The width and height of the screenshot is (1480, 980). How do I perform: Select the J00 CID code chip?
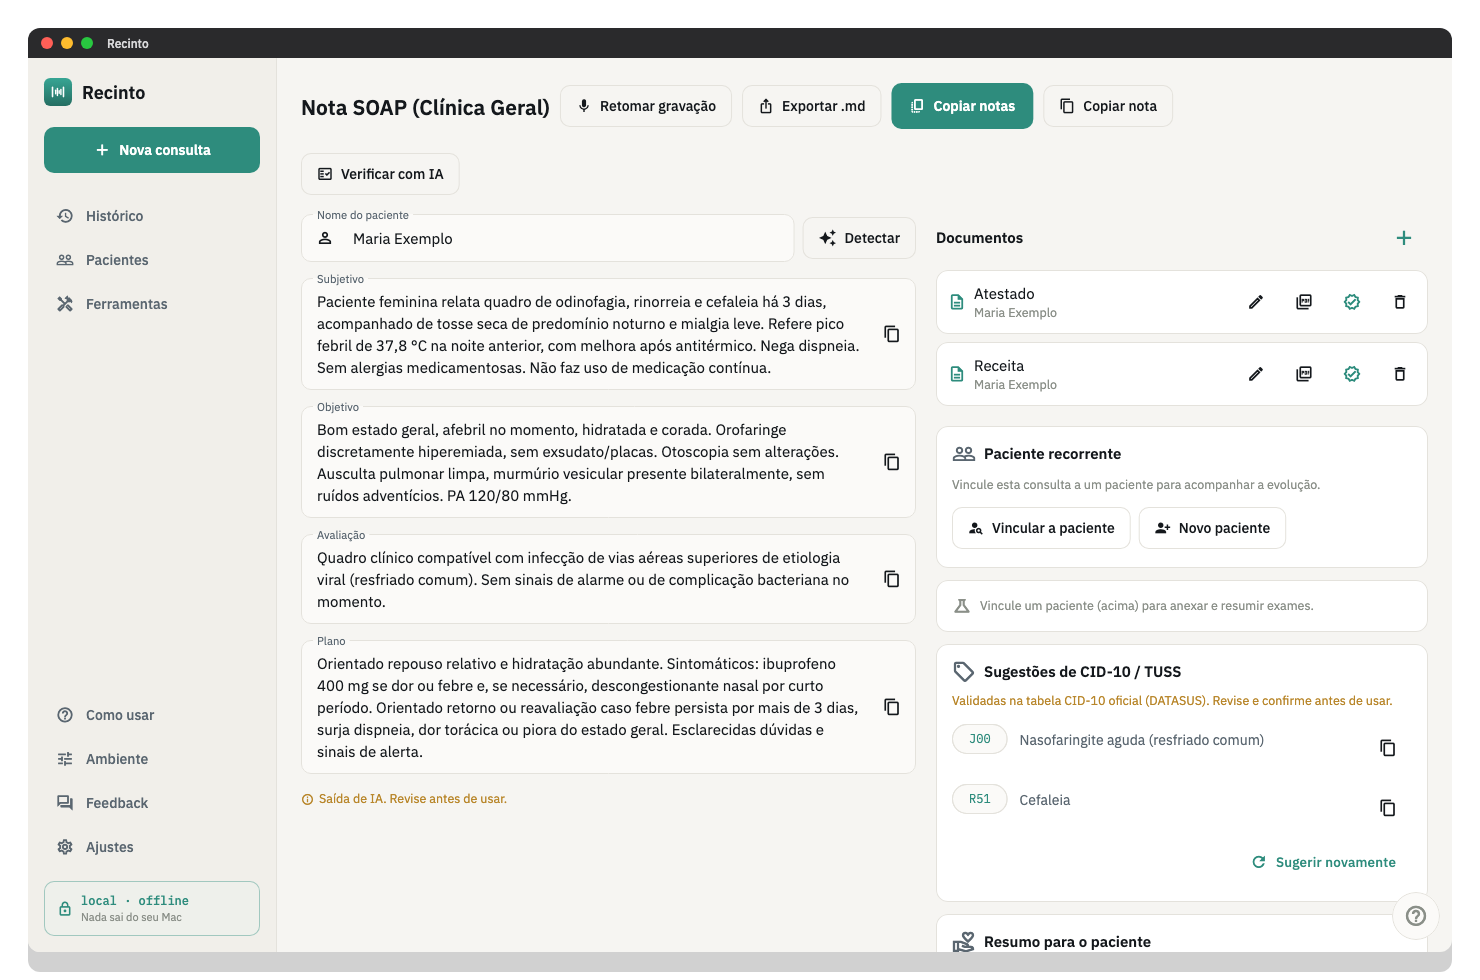click(x=979, y=739)
